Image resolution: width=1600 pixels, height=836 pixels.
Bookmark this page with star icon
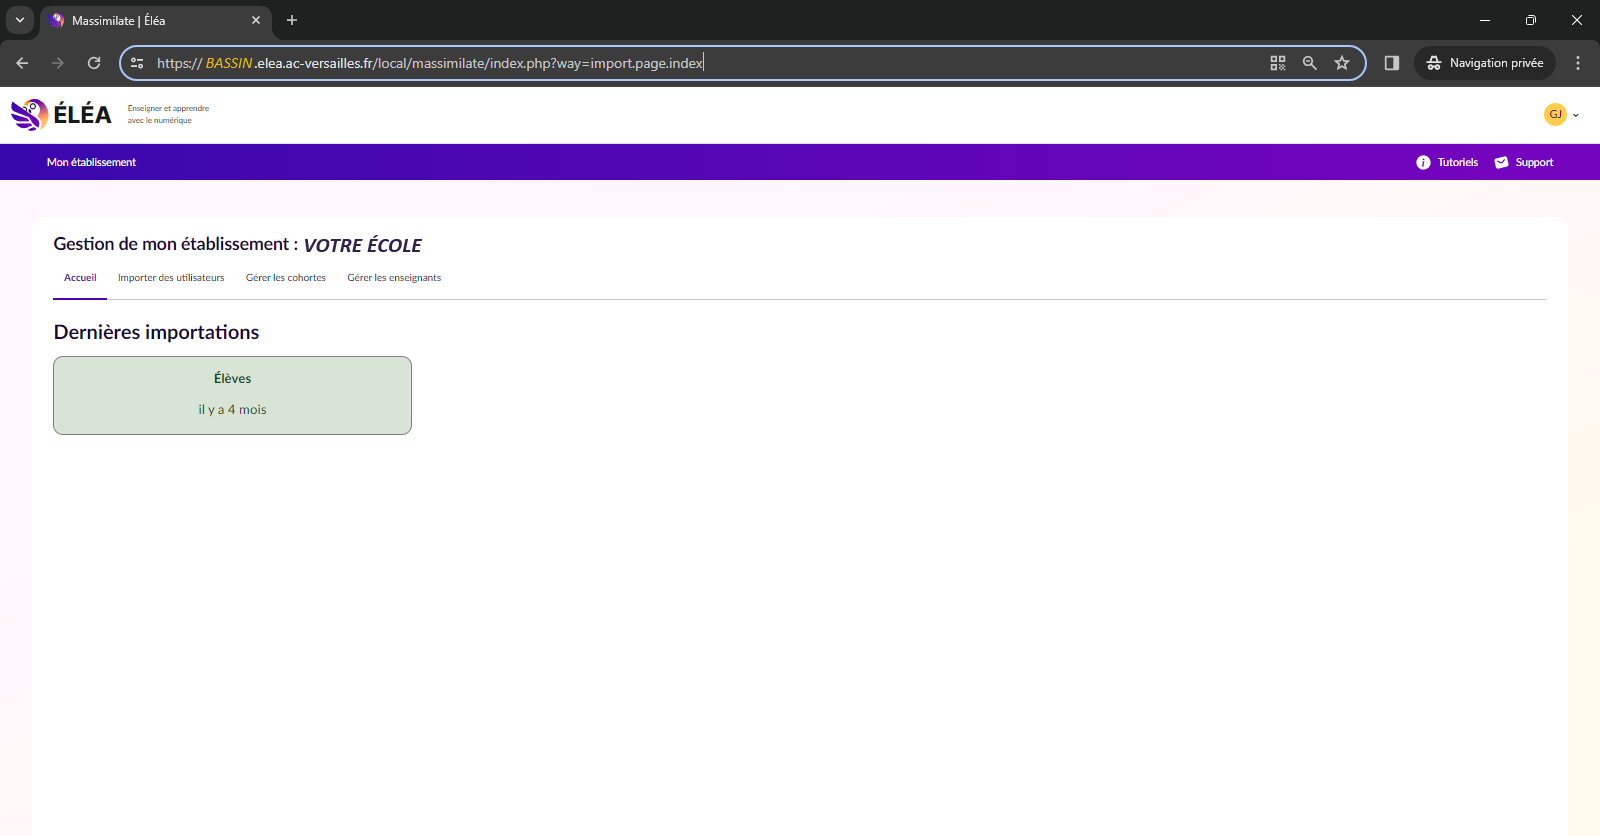click(1342, 63)
